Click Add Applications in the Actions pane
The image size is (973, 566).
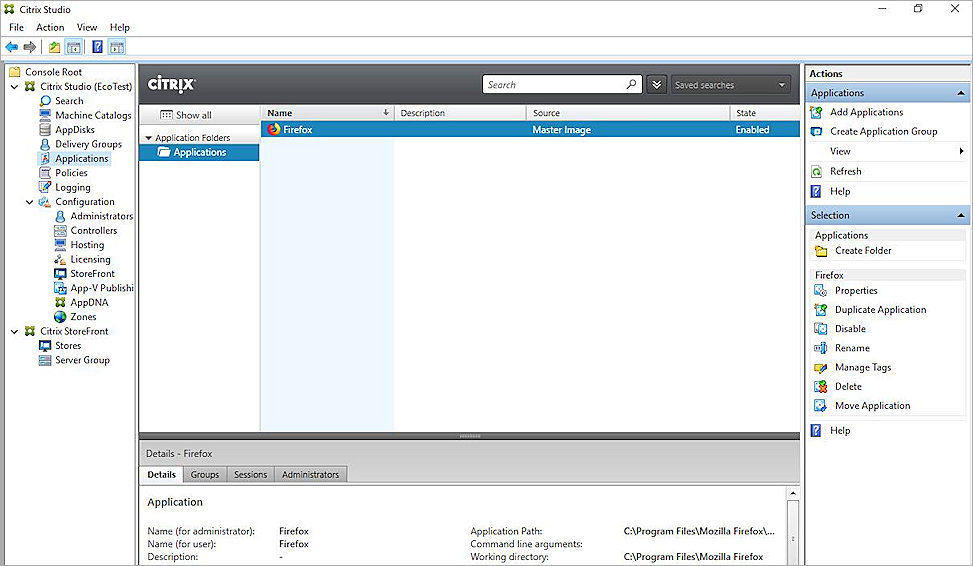866,112
